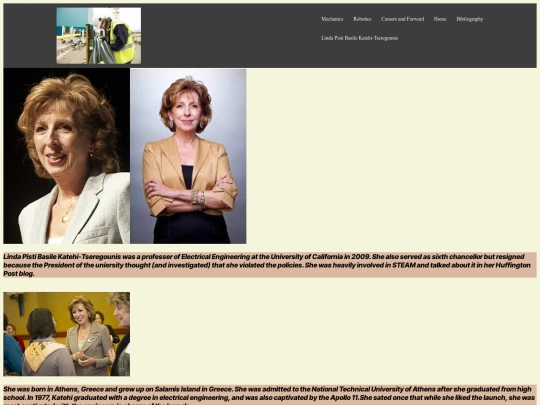Click the group photo of women talking
The width and height of the screenshot is (540, 405).
click(66, 334)
